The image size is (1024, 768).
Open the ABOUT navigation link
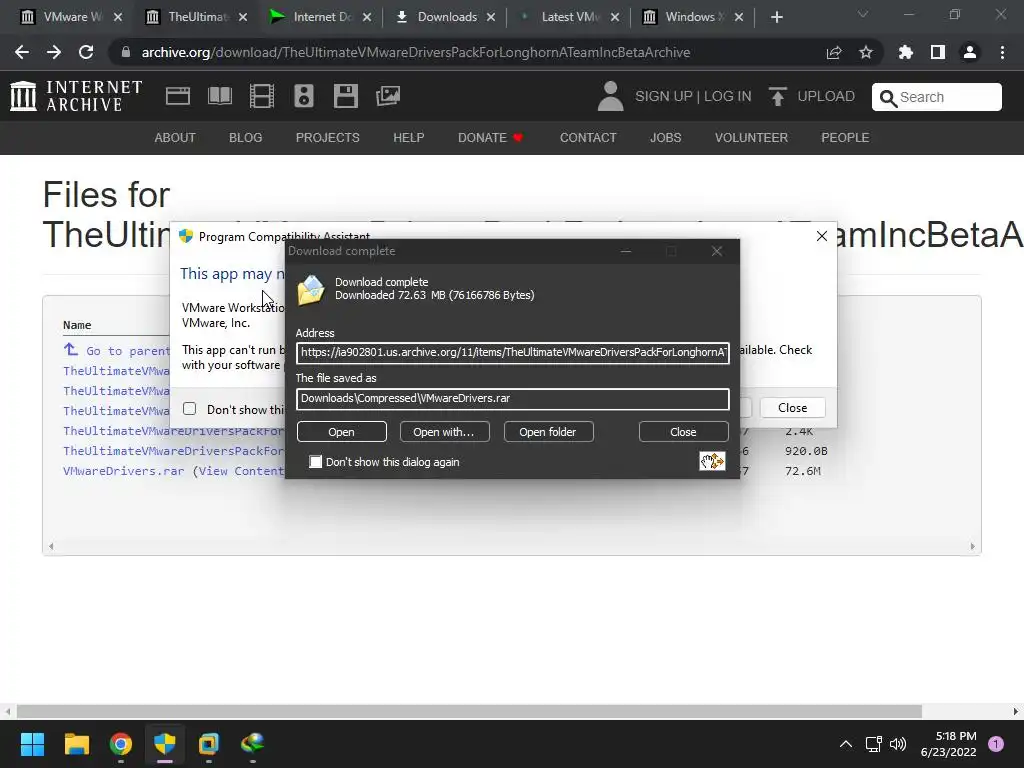175,138
